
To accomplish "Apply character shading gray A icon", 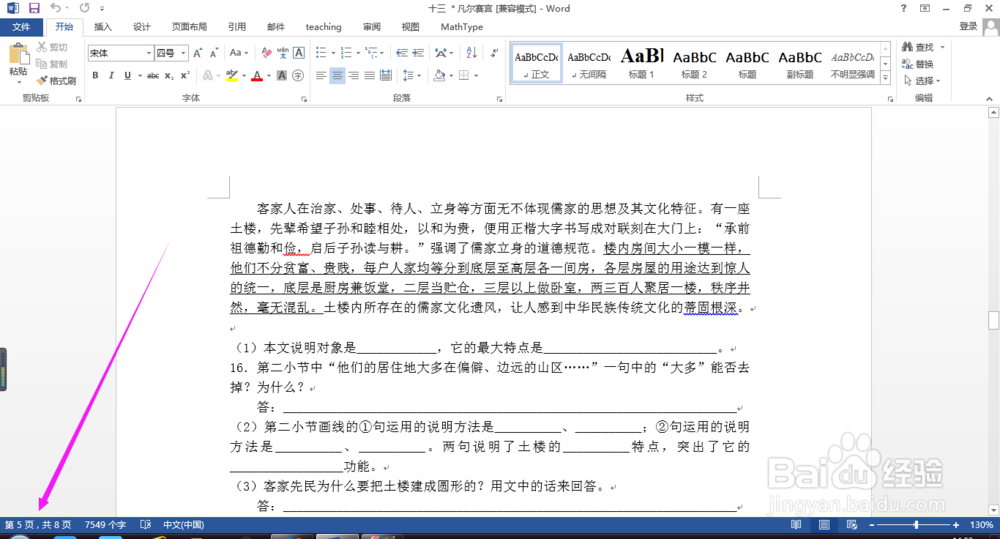I will (282, 75).
